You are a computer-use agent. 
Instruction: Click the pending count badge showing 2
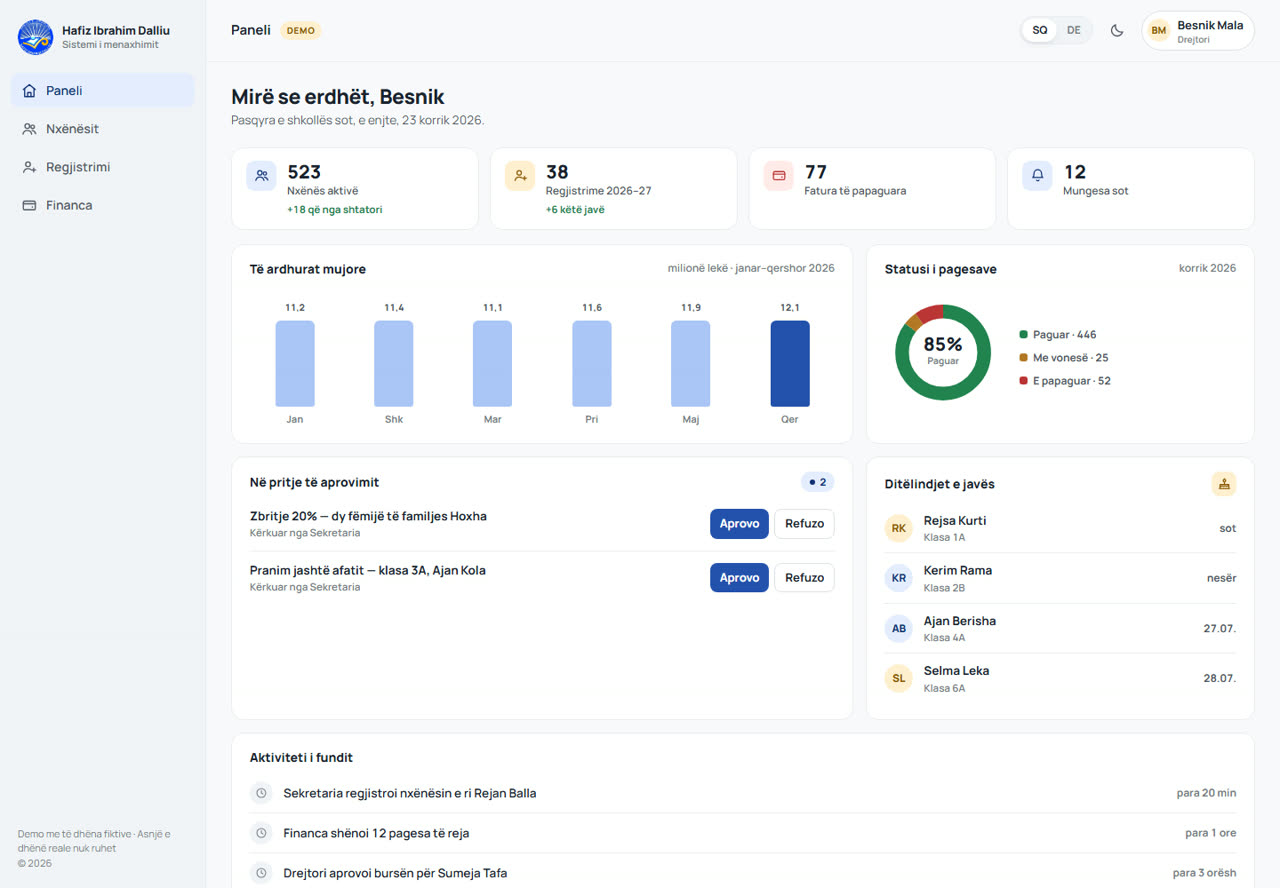pos(818,482)
